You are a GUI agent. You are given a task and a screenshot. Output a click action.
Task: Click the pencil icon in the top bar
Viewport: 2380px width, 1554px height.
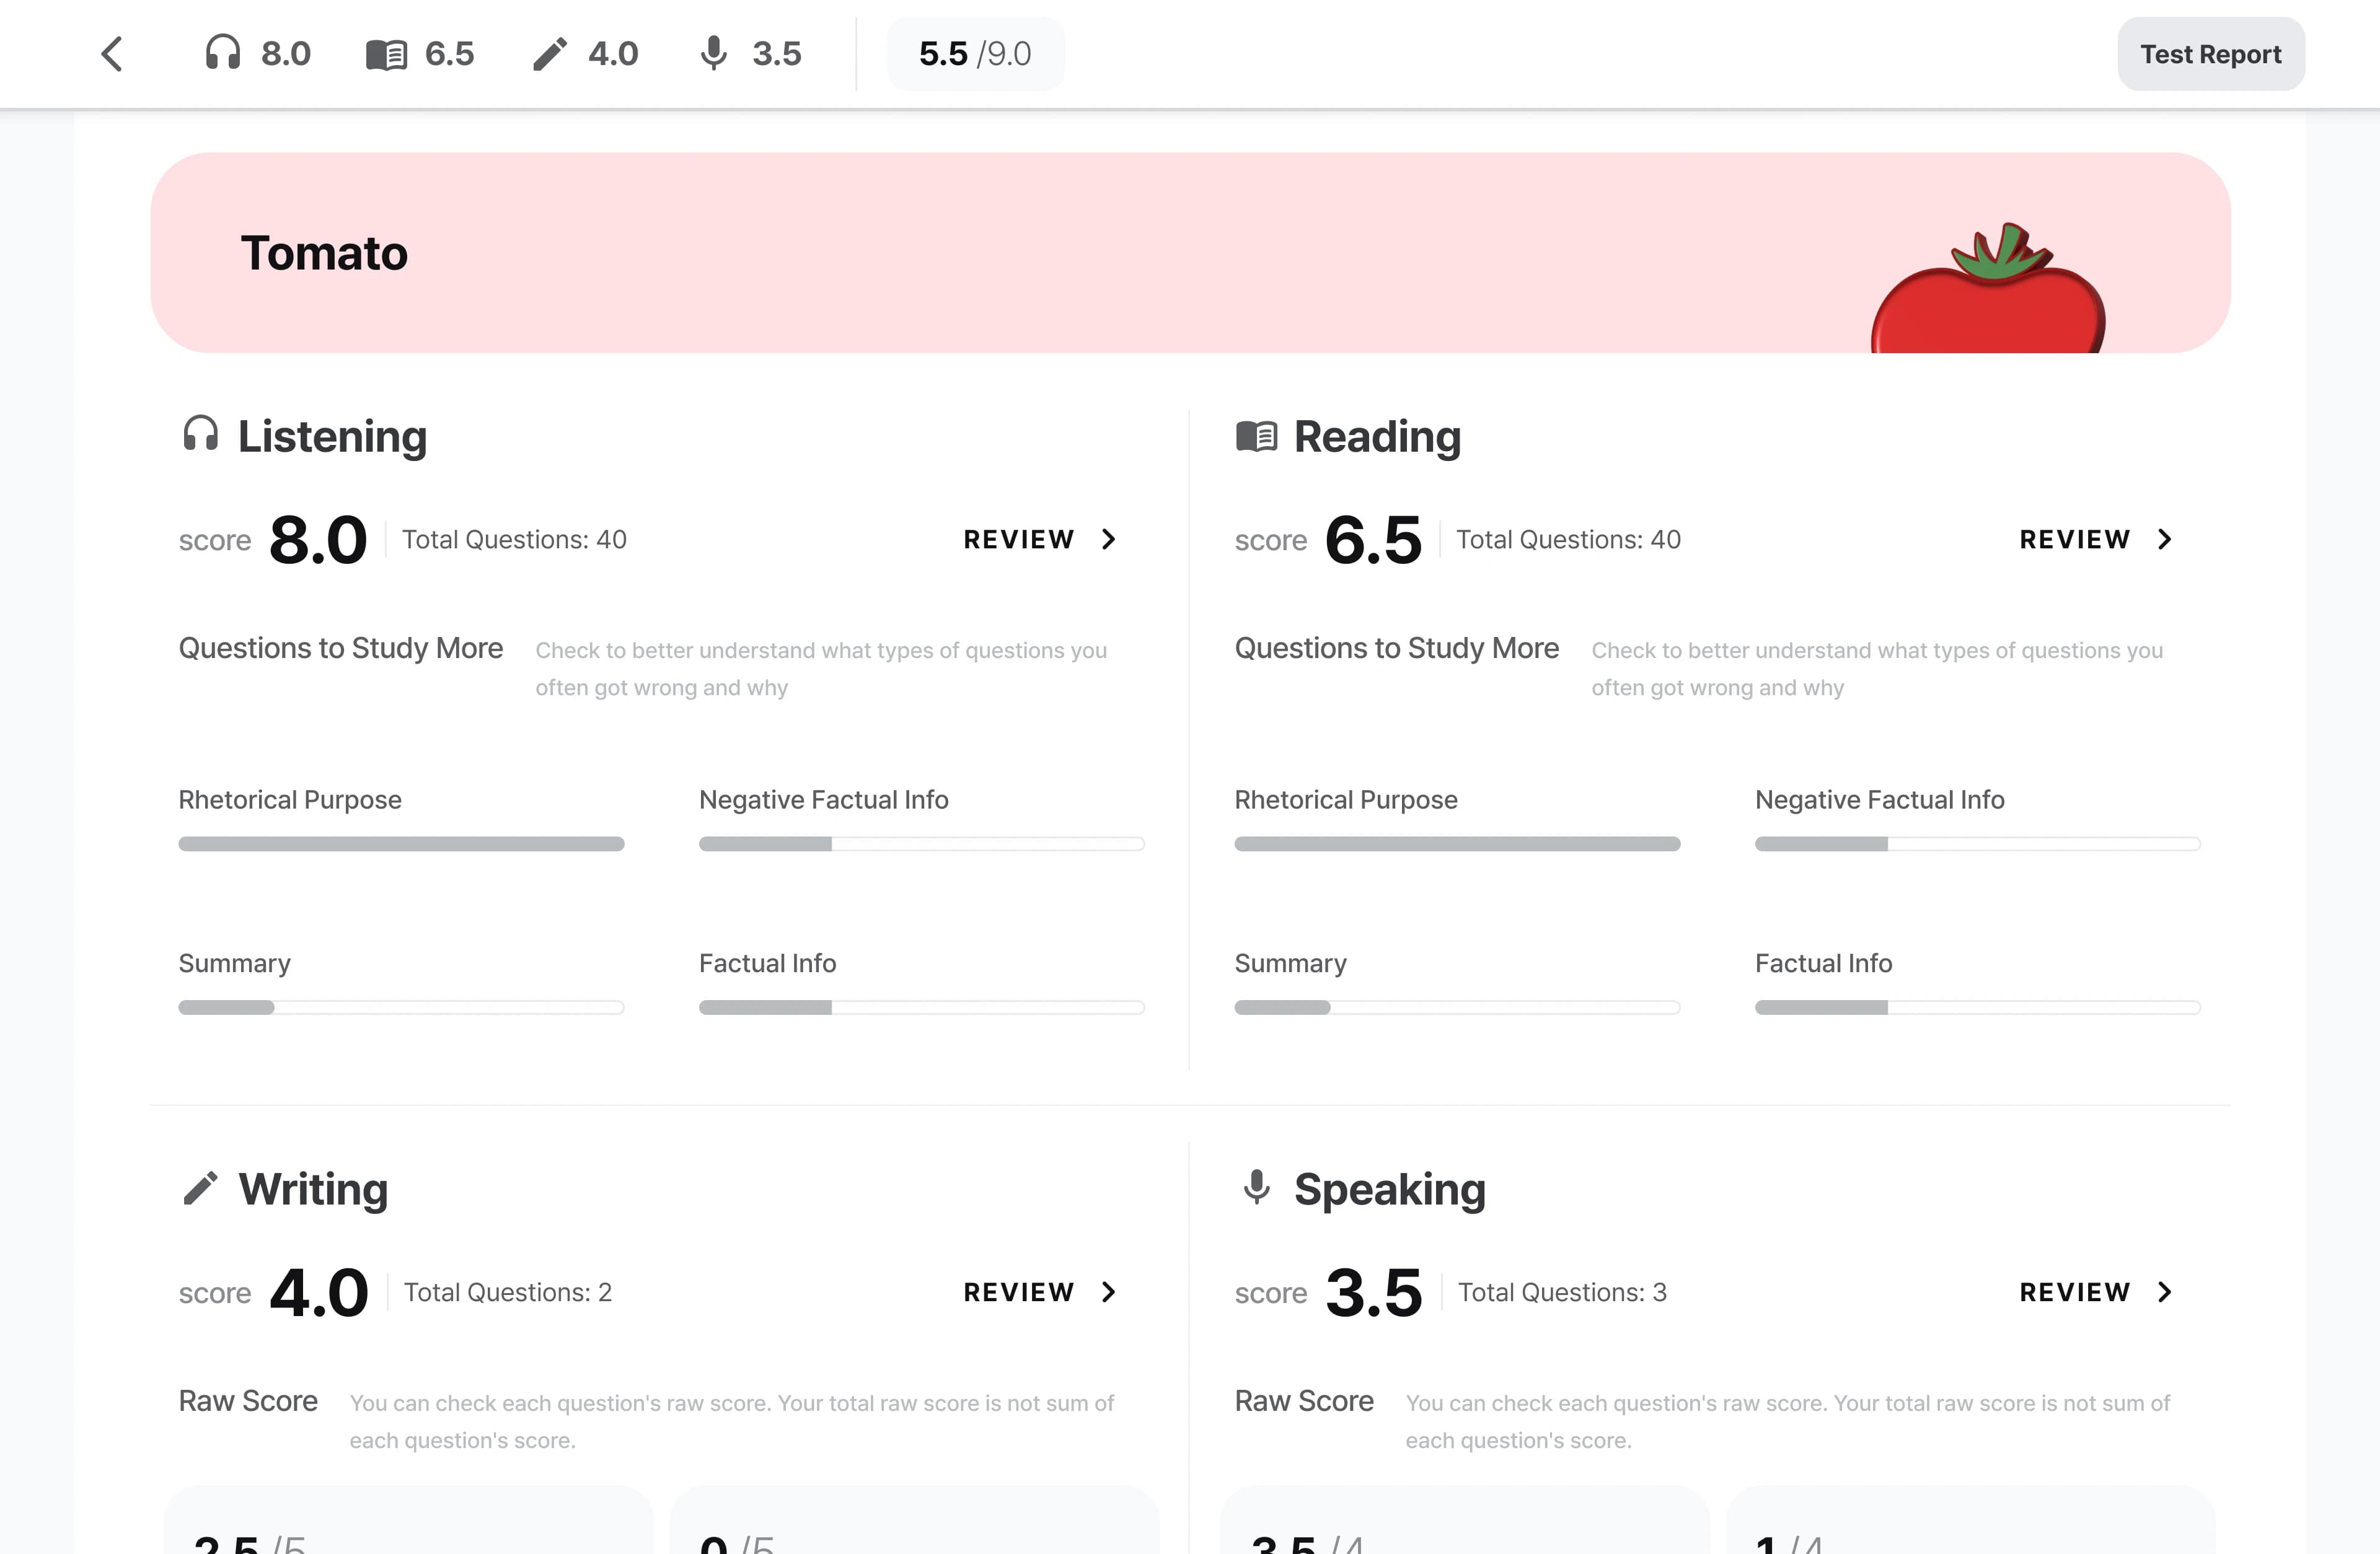[549, 54]
